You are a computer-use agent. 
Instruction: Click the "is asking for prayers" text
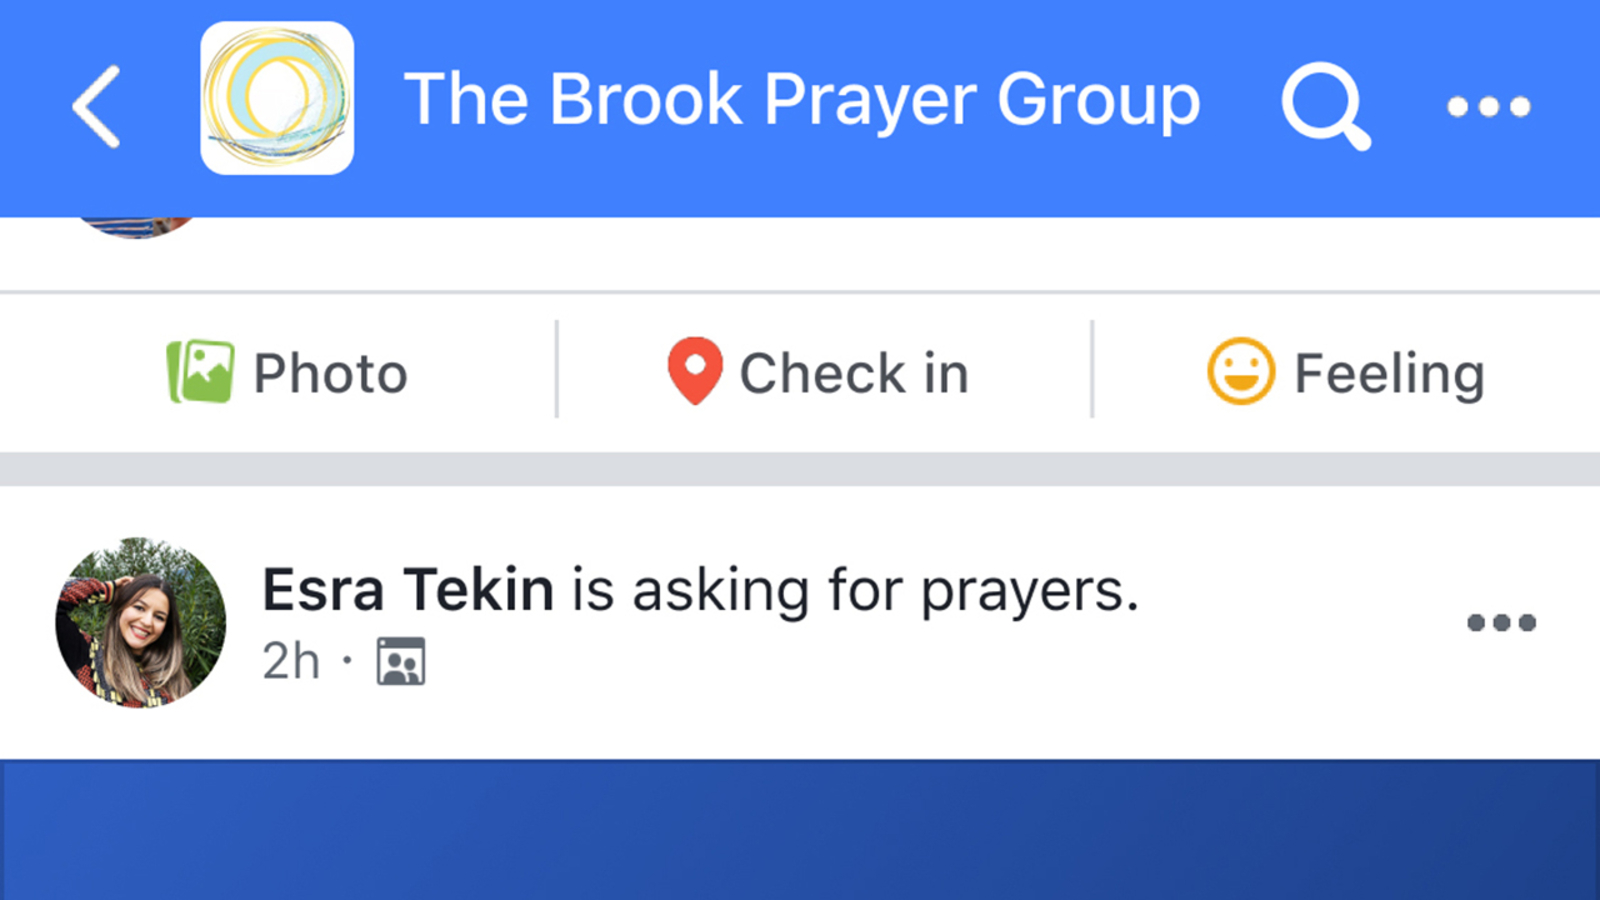[x=855, y=590]
